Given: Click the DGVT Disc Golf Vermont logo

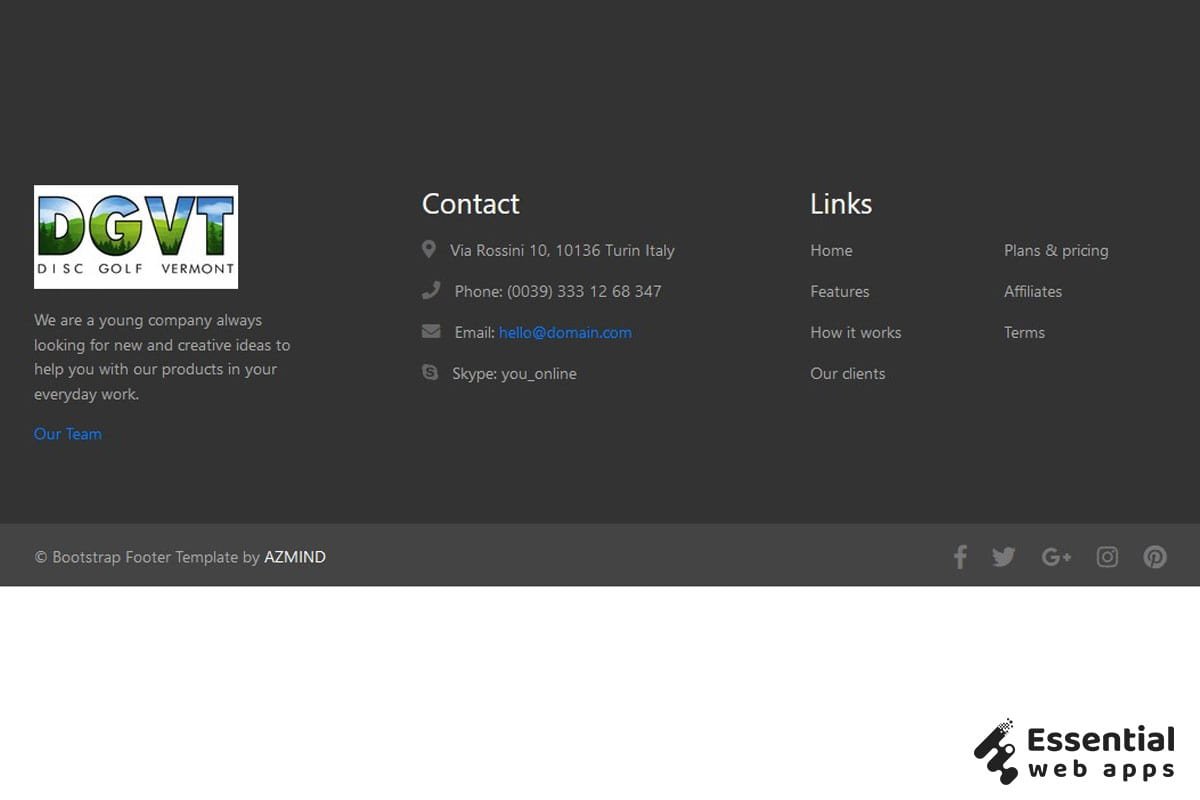Looking at the screenshot, I should [136, 237].
